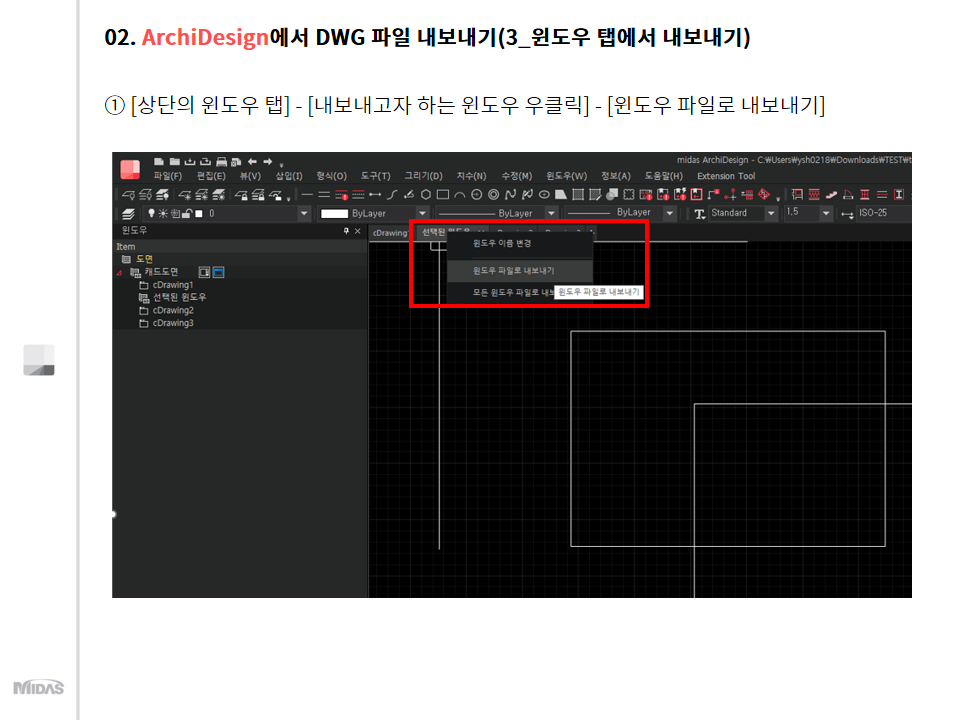Image resolution: width=960 pixels, height=720 pixels.
Task: Click the dimension style arrow icon
Action: 847,214
